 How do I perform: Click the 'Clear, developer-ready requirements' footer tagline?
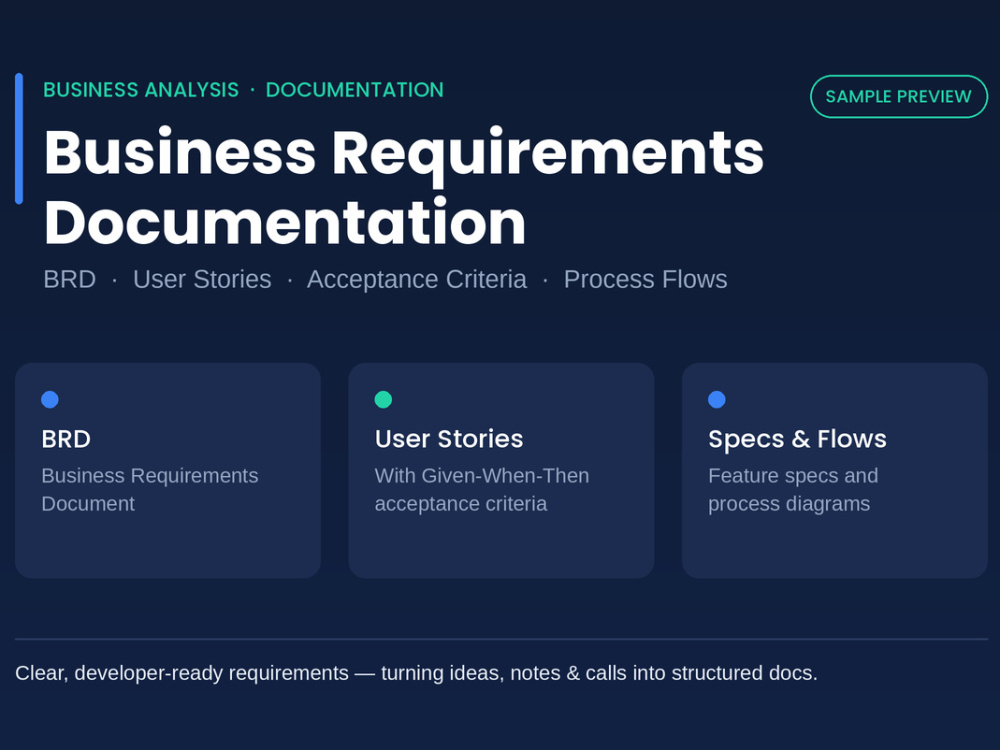point(416,673)
